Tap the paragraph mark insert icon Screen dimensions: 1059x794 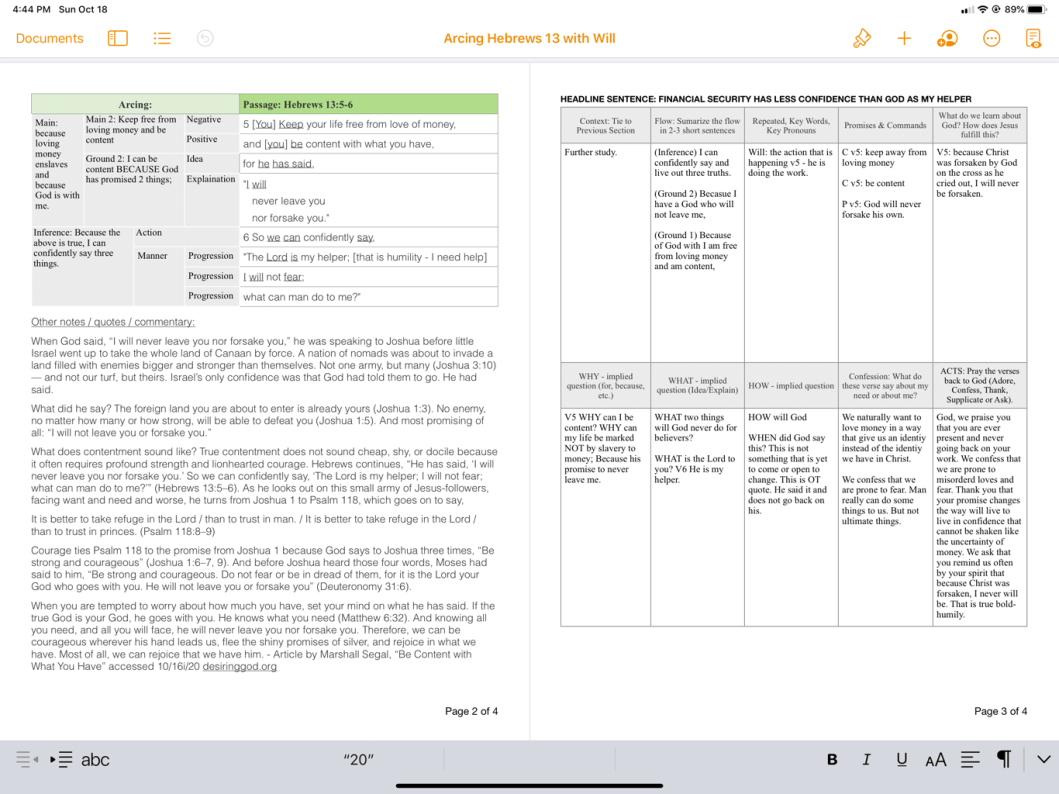[1003, 759]
